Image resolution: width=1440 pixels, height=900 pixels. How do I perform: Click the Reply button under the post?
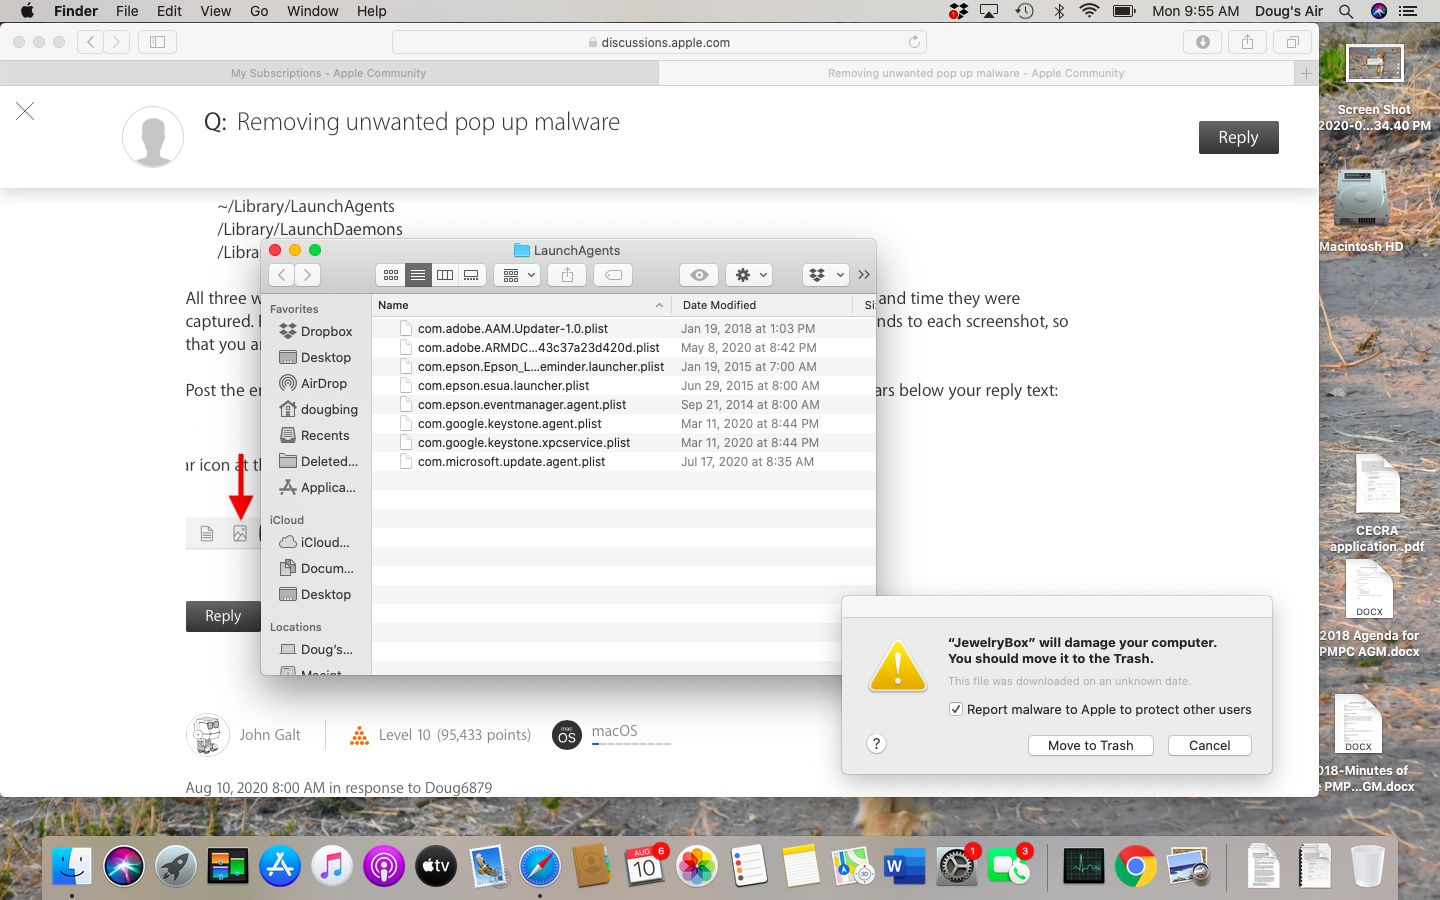point(223,616)
